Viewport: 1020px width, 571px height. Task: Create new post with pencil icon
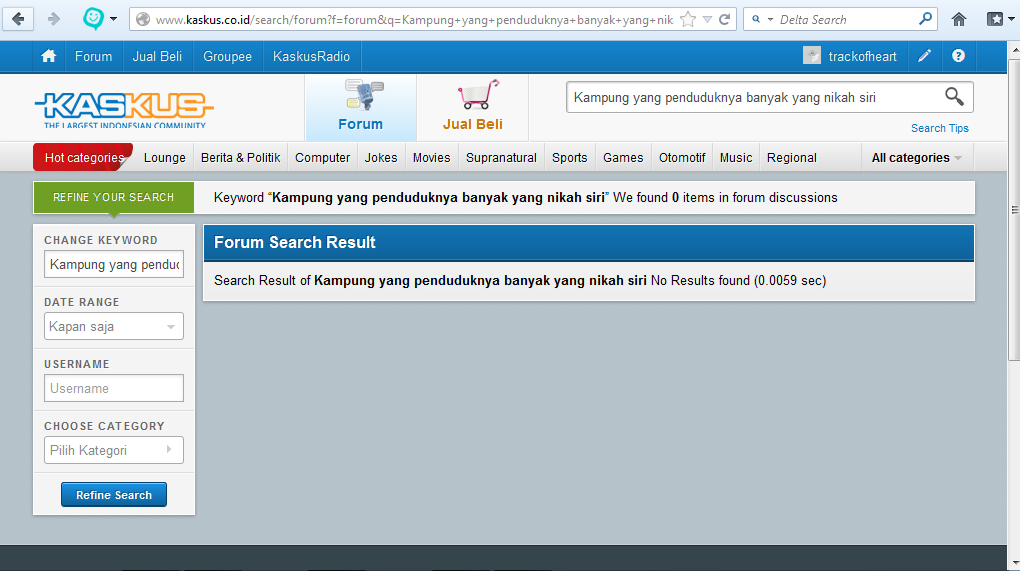[924, 56]
